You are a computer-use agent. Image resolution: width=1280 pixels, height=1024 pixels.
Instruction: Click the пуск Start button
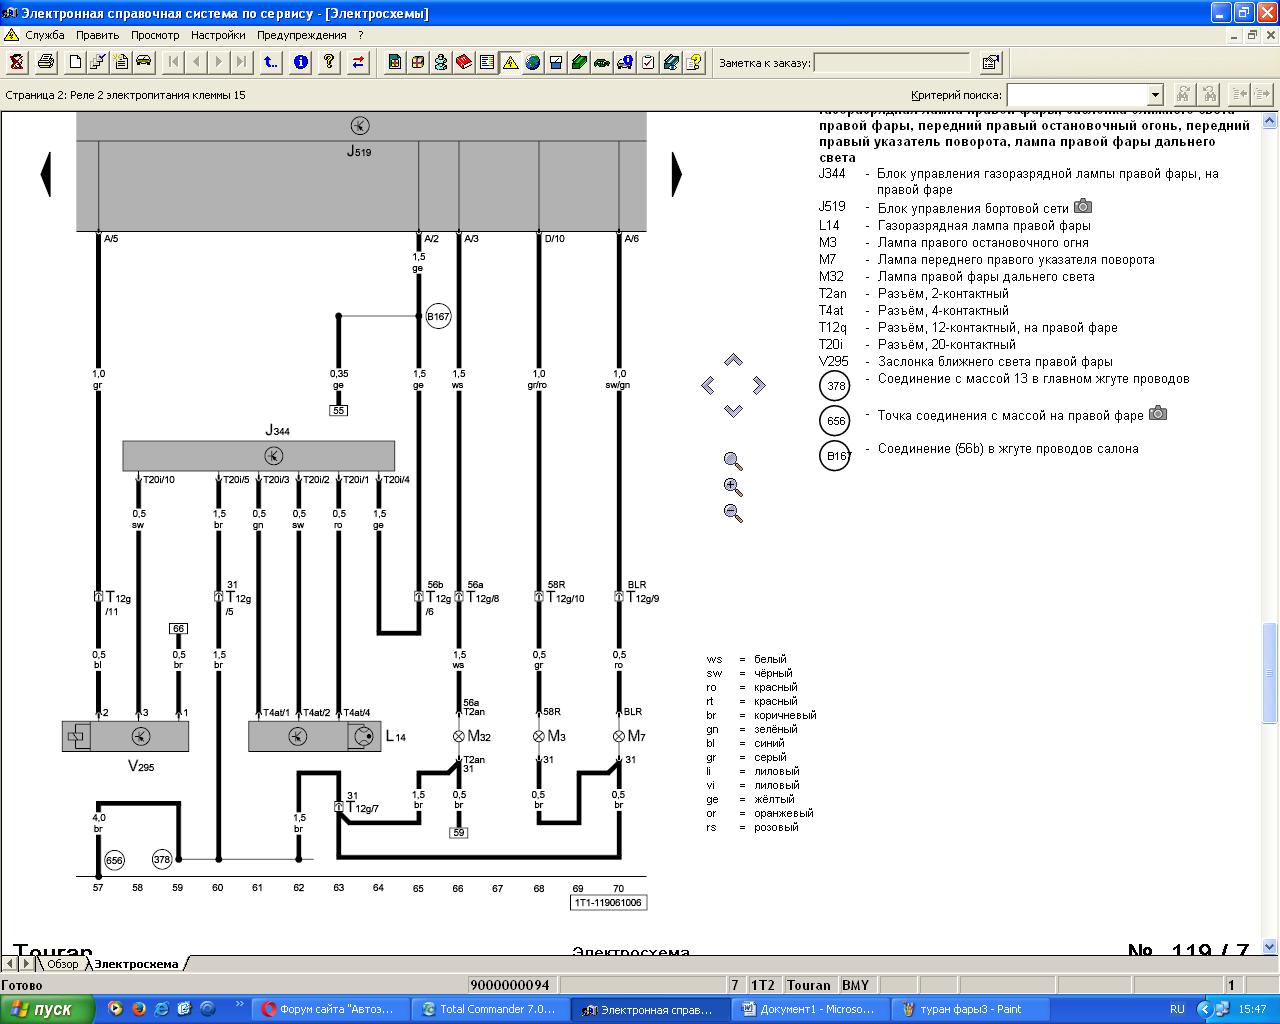[47, 1009]
